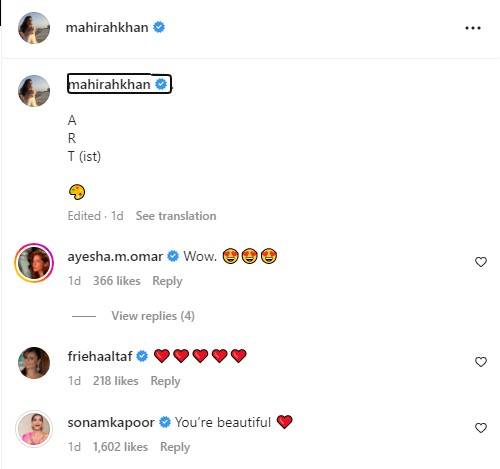Open friehaaltaf's profile picture

(34, 363)
